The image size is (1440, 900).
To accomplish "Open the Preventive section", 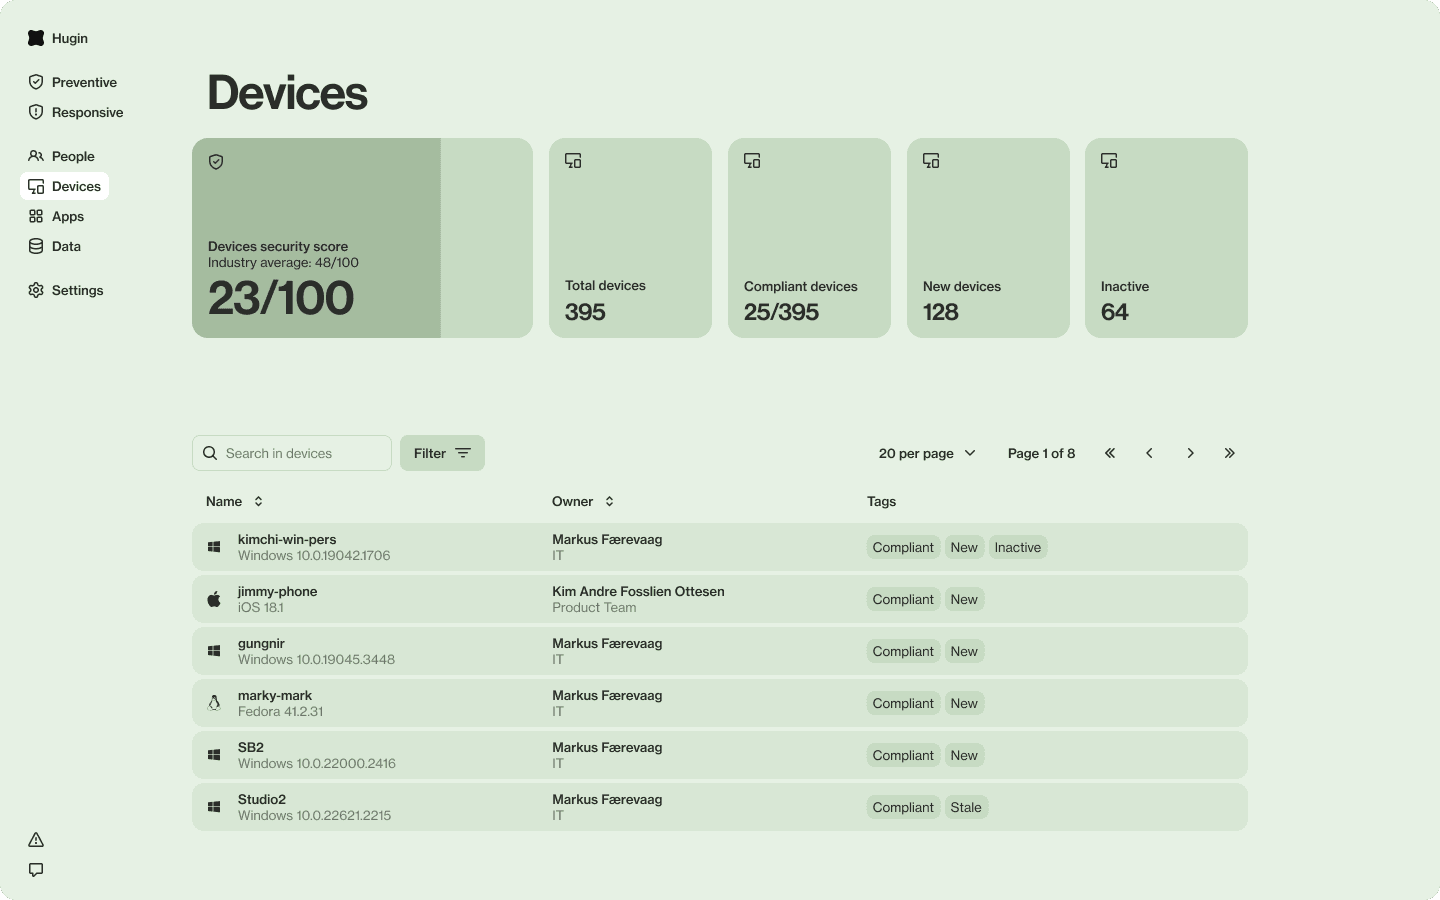I will pyautogui.click(x=73, y=82).
